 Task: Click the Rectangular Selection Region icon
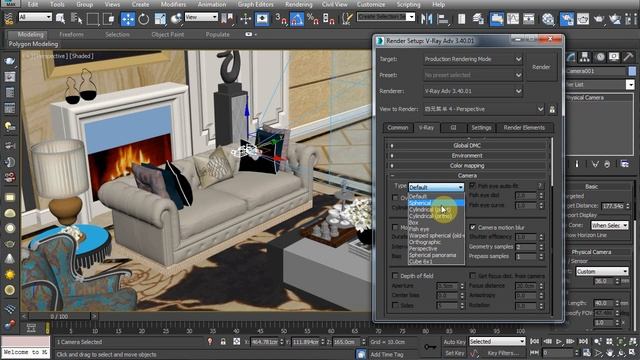93,19
